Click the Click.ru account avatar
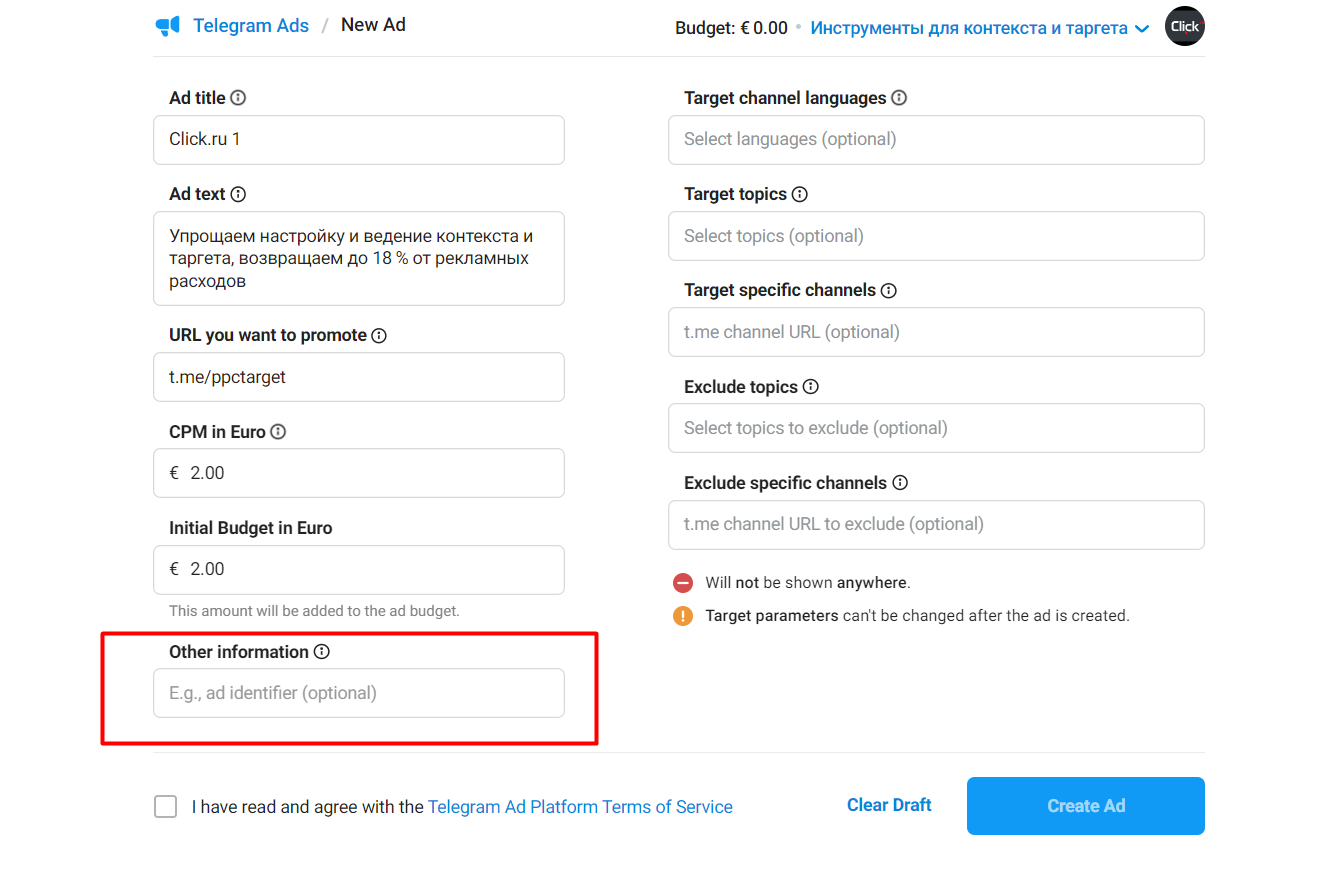Screen dimensions: 1328x879 [1185, 26]
